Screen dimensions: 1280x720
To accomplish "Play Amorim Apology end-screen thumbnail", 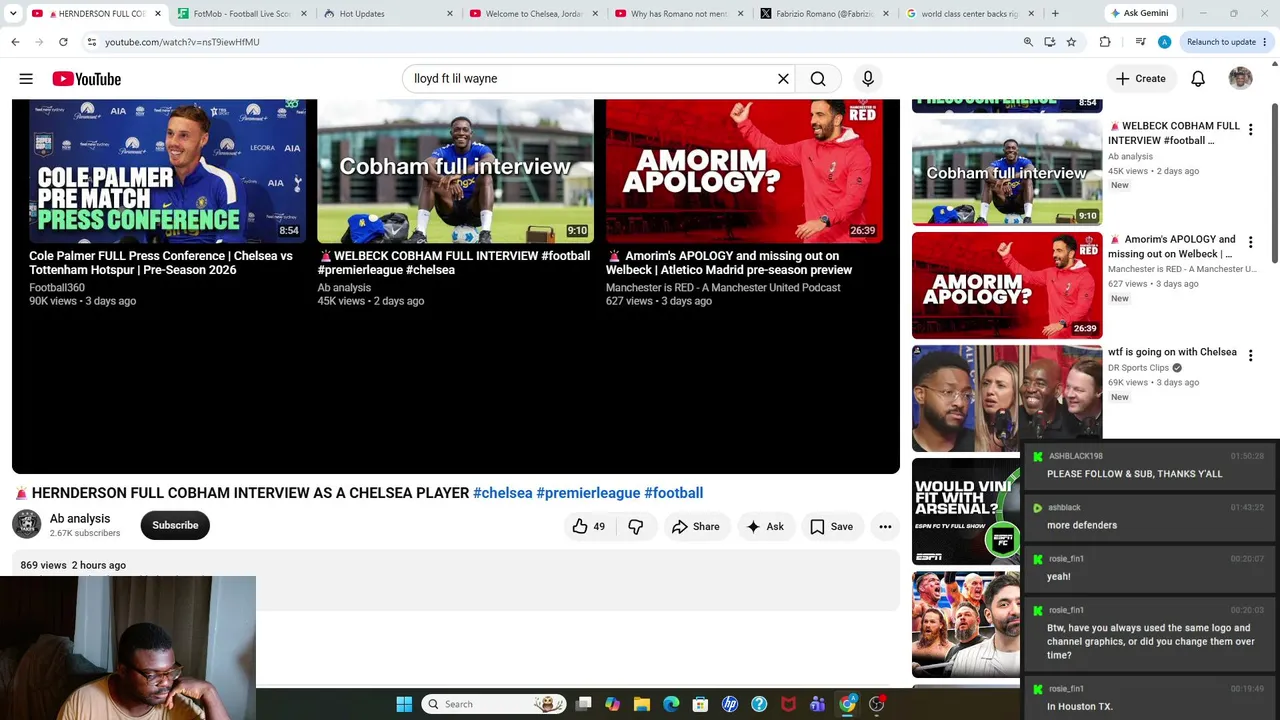I will tap(744, 171).
